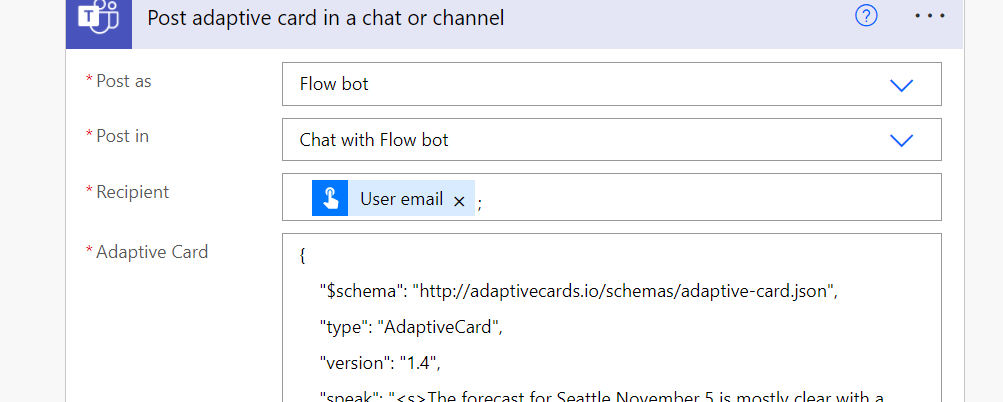Click the 'Recipient' field label
The image size is (1003, 402).
(x=132, y=191)
